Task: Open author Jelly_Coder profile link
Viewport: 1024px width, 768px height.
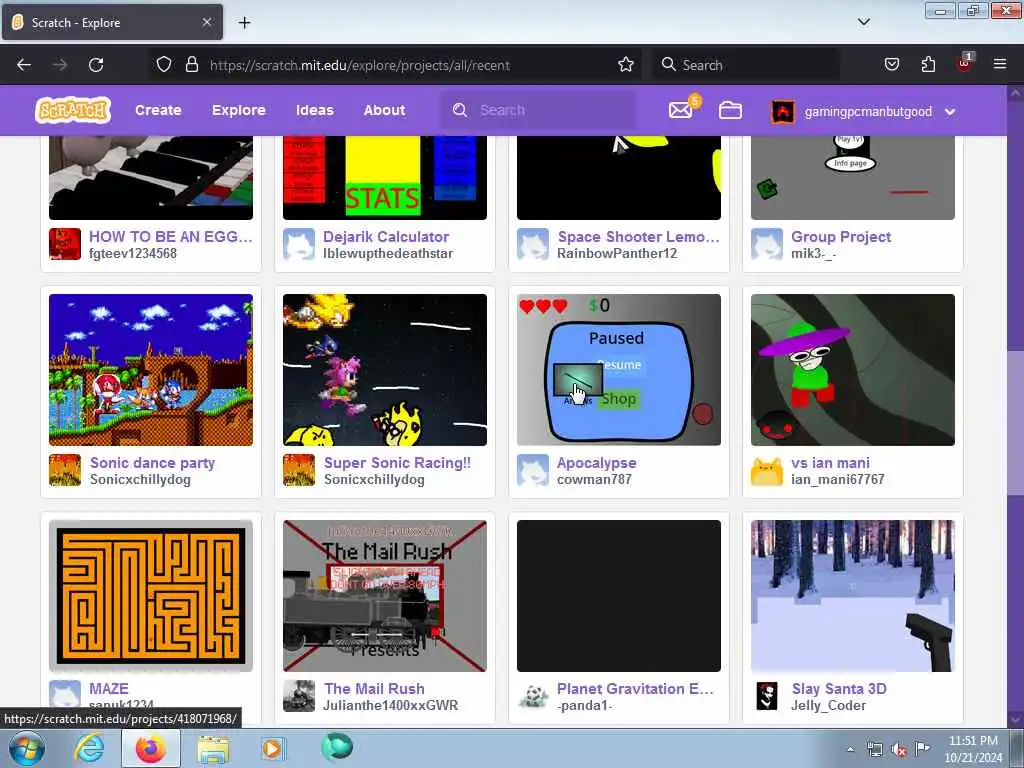Action: pyautogui.click(x=828, y=705)
